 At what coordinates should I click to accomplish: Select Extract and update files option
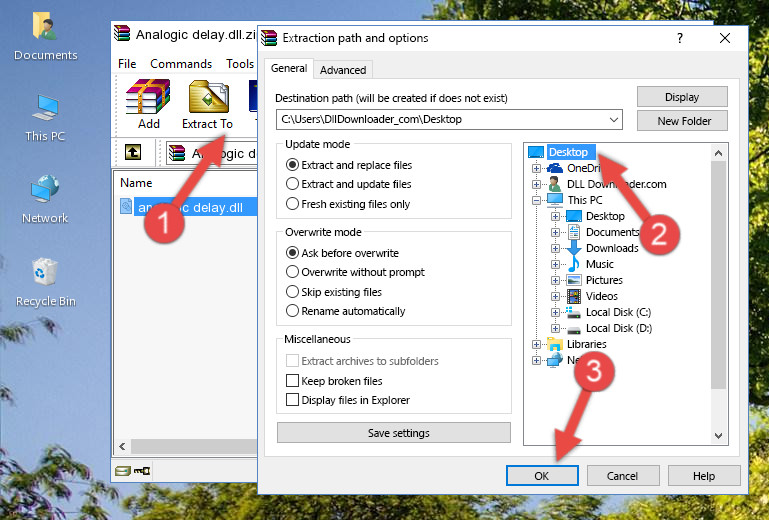coord(349,184)
